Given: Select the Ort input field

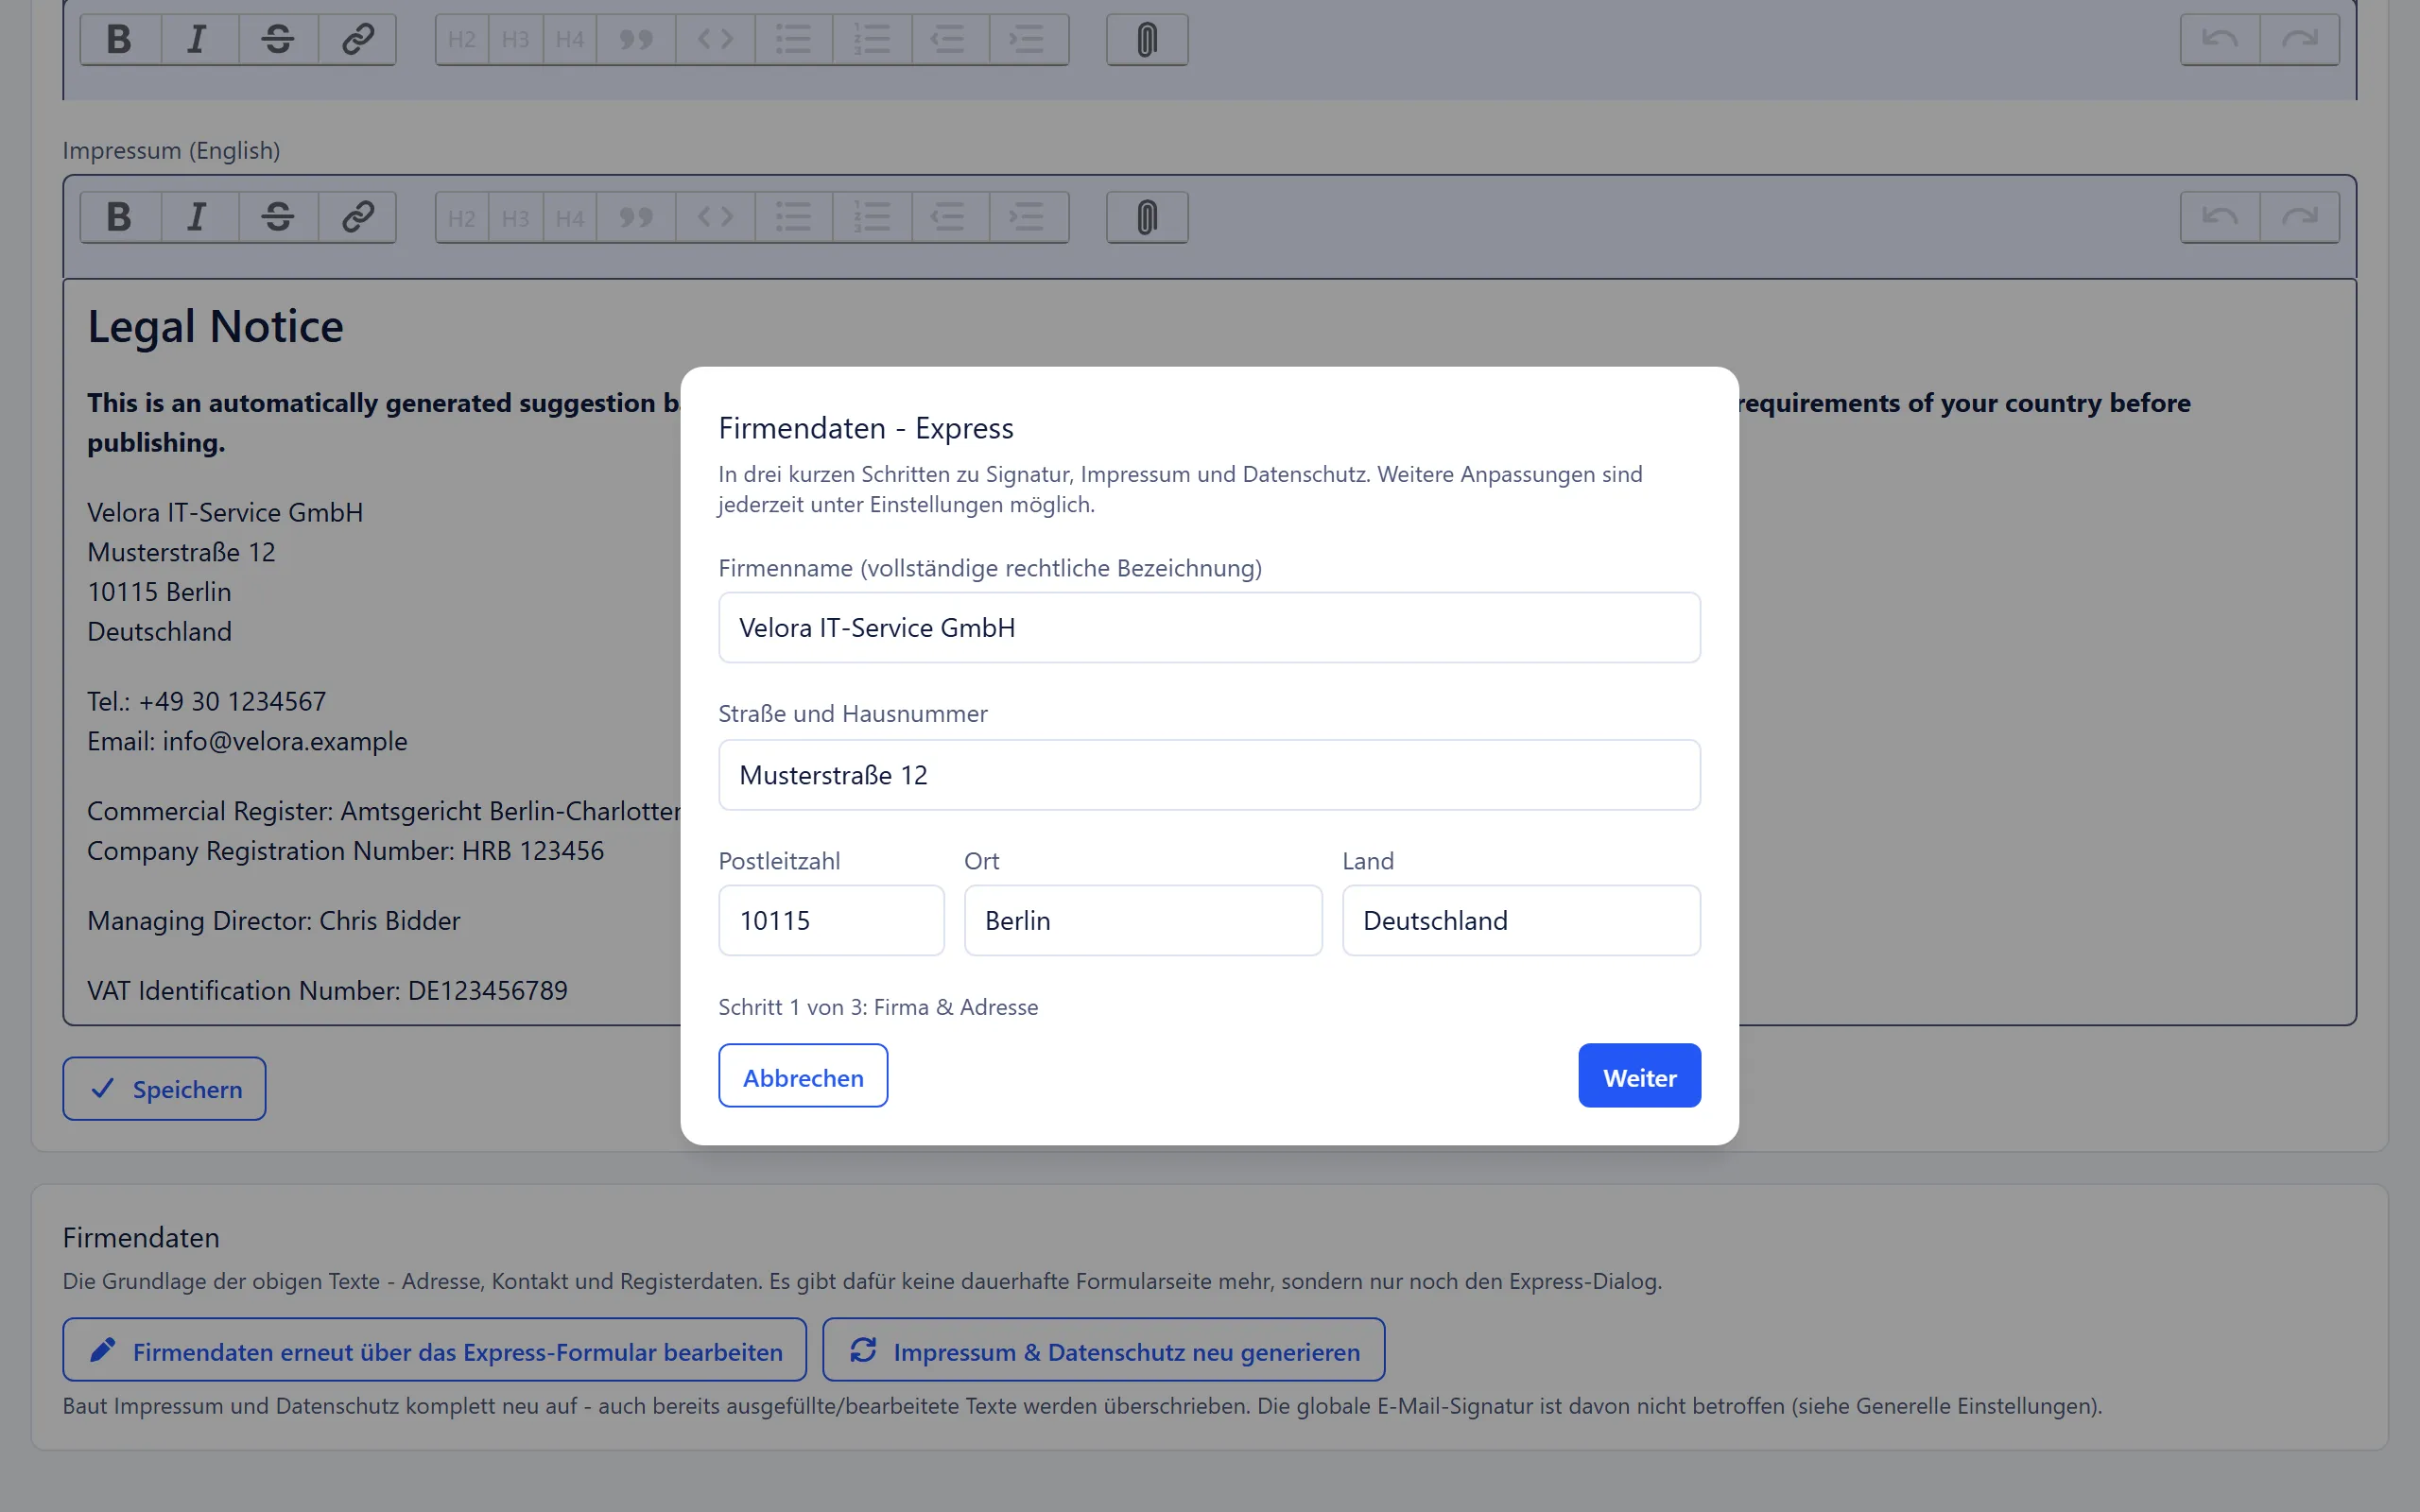Looking at the screenshot, I should coord(1143,920).
